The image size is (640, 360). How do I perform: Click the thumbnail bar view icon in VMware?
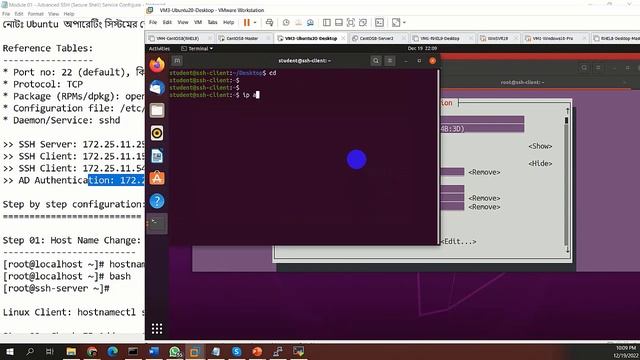pyautogui.click(x=339, y=22)
